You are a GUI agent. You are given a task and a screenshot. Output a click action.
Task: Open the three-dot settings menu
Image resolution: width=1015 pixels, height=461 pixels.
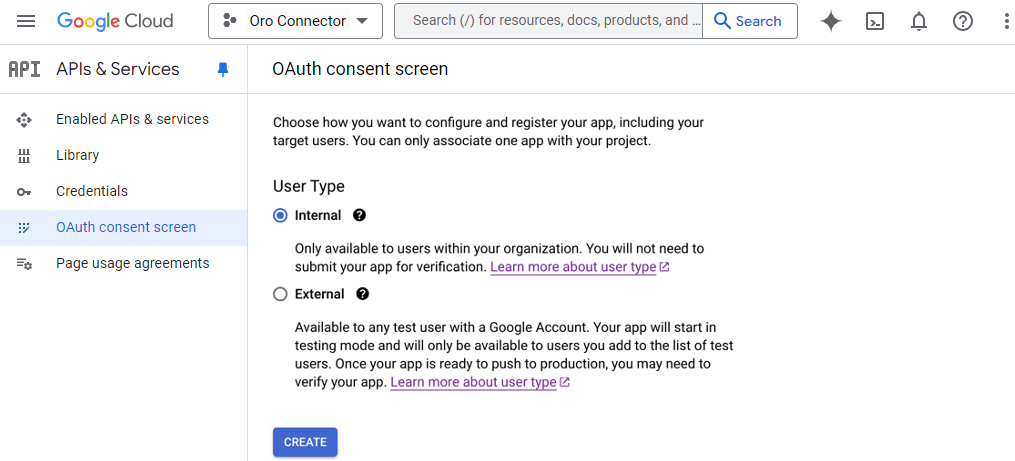coord(1005,21)
